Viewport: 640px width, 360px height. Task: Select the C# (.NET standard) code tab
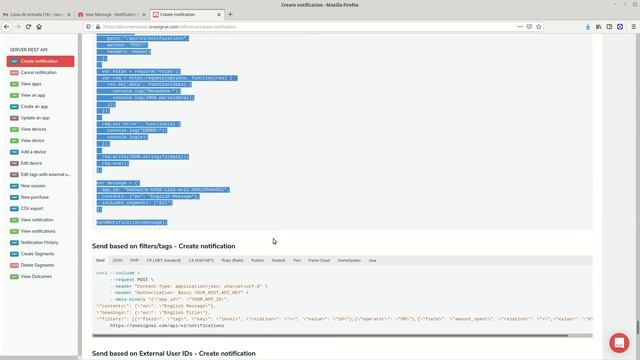164,260
